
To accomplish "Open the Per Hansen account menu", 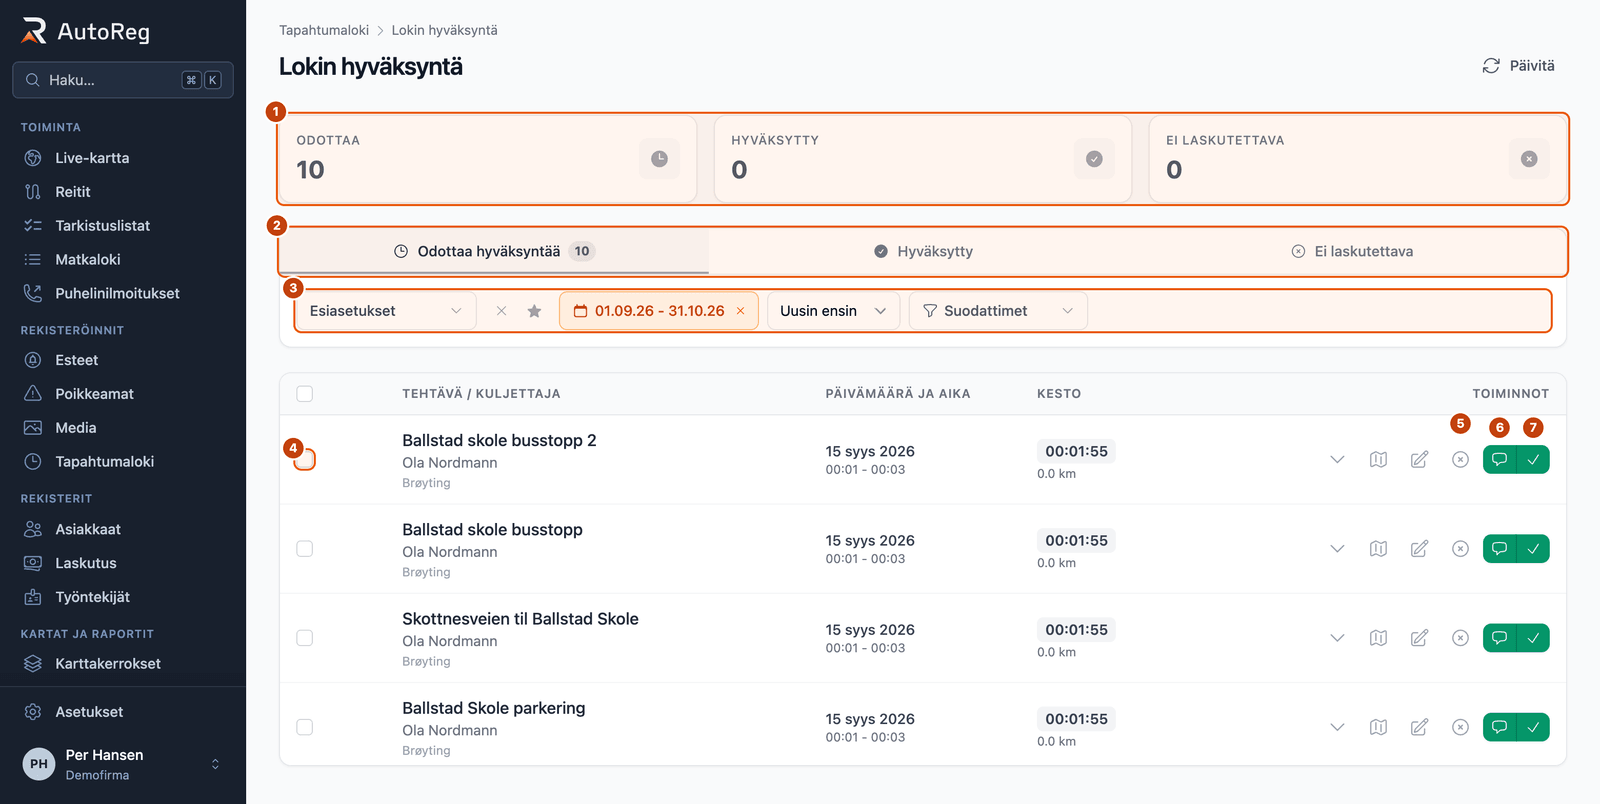I will click(x=123, y=764).
